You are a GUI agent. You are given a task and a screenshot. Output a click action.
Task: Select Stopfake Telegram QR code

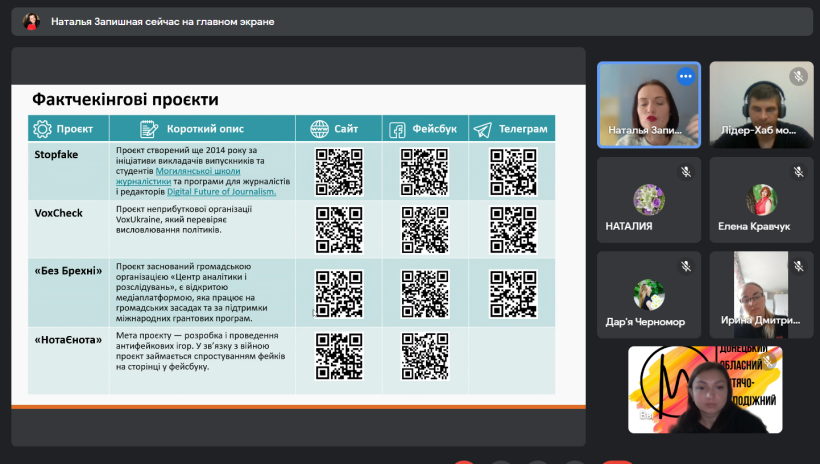pyautogui.click(x=514, y=172)
